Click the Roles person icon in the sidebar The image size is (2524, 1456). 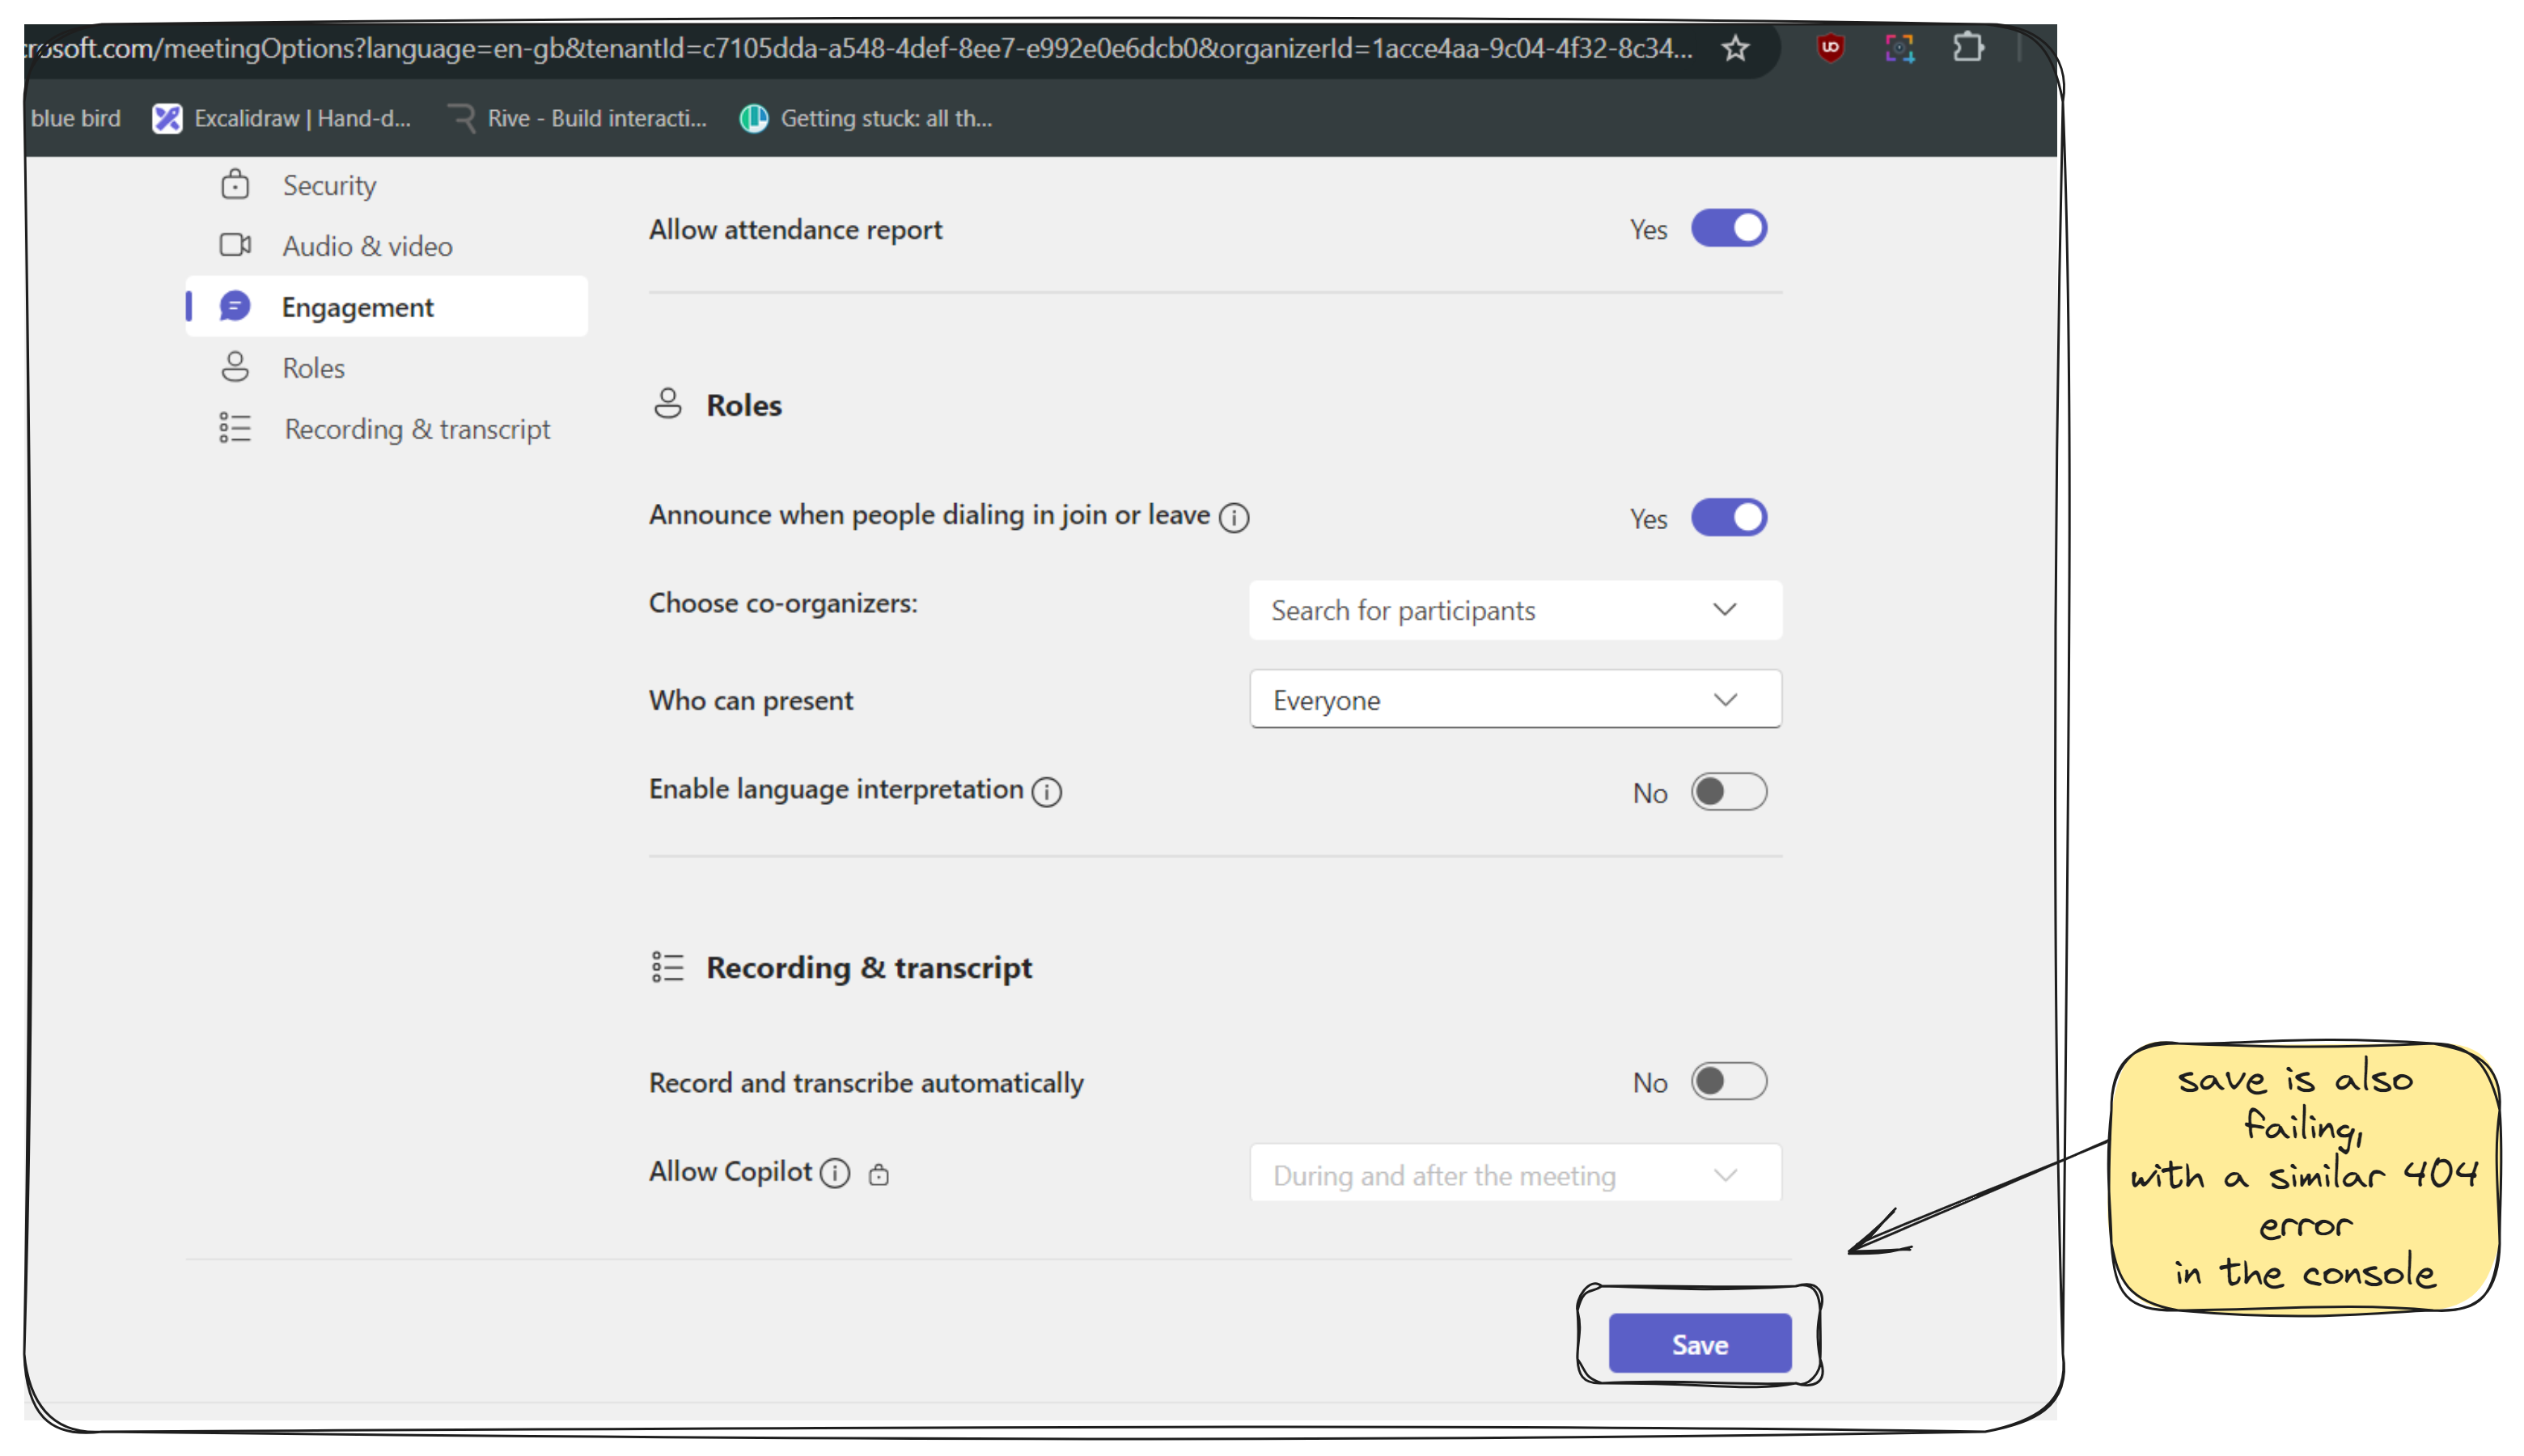click(235, 367)
